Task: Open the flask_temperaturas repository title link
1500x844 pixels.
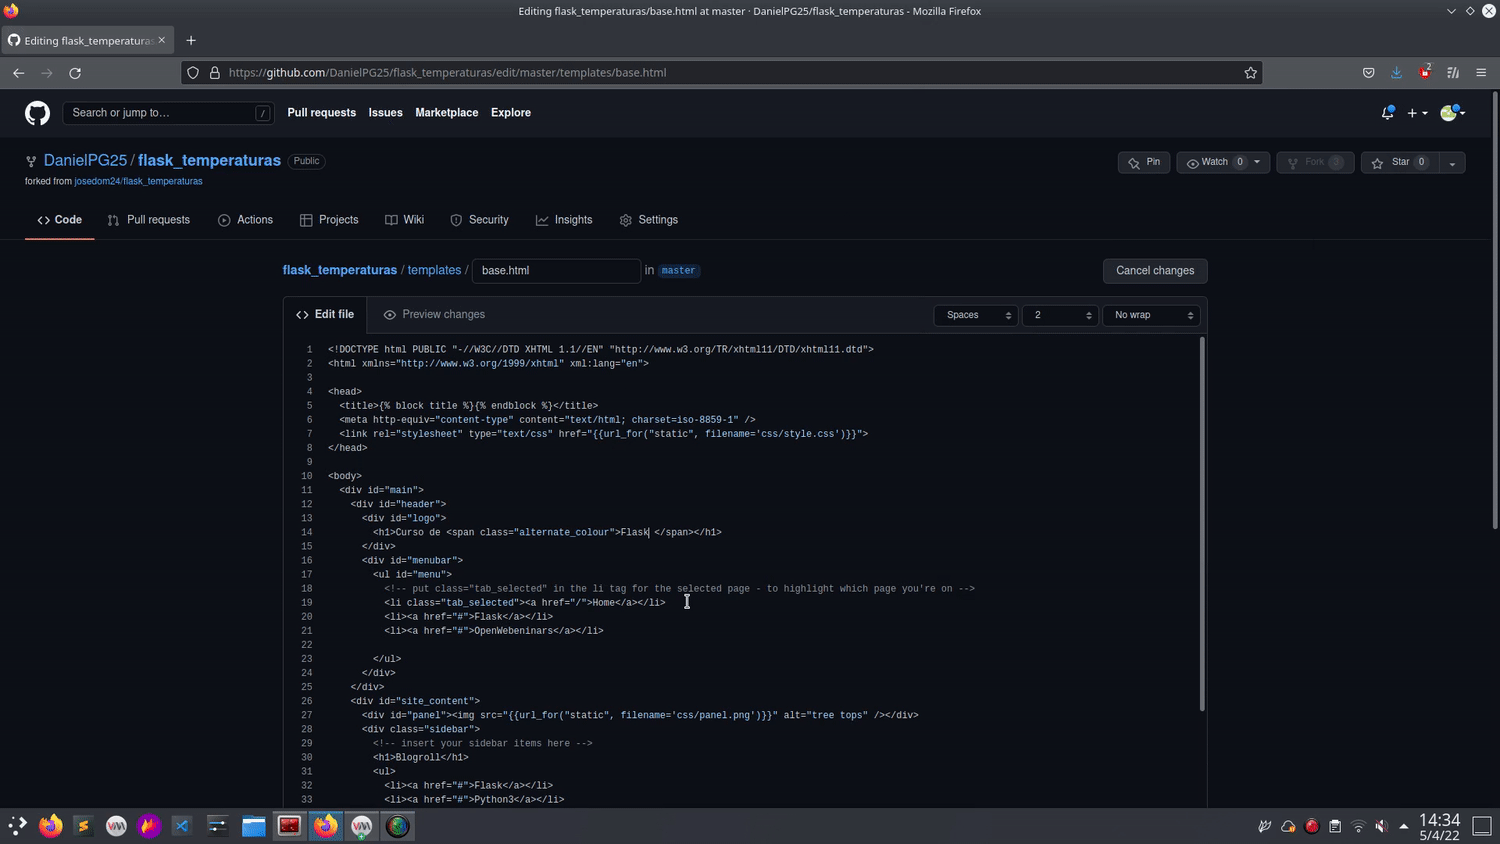Action: pyautogui.click(x=209, y=161)
